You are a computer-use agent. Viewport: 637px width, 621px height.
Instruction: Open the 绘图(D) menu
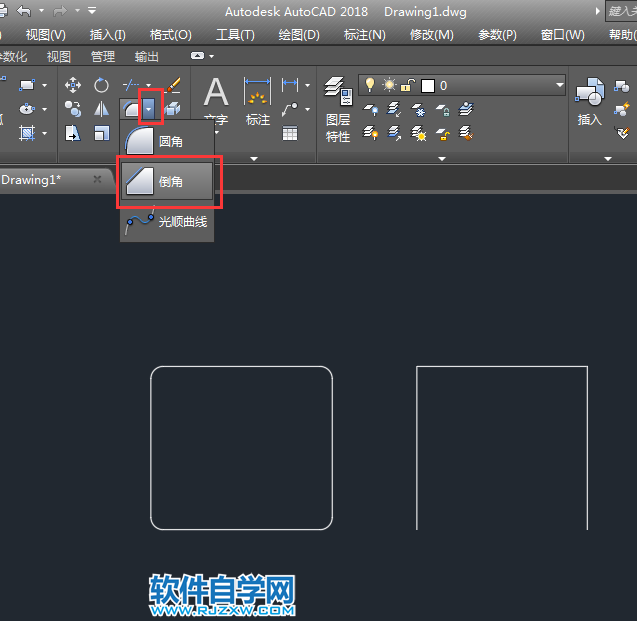pyautogui.click(x=299, y=34)
